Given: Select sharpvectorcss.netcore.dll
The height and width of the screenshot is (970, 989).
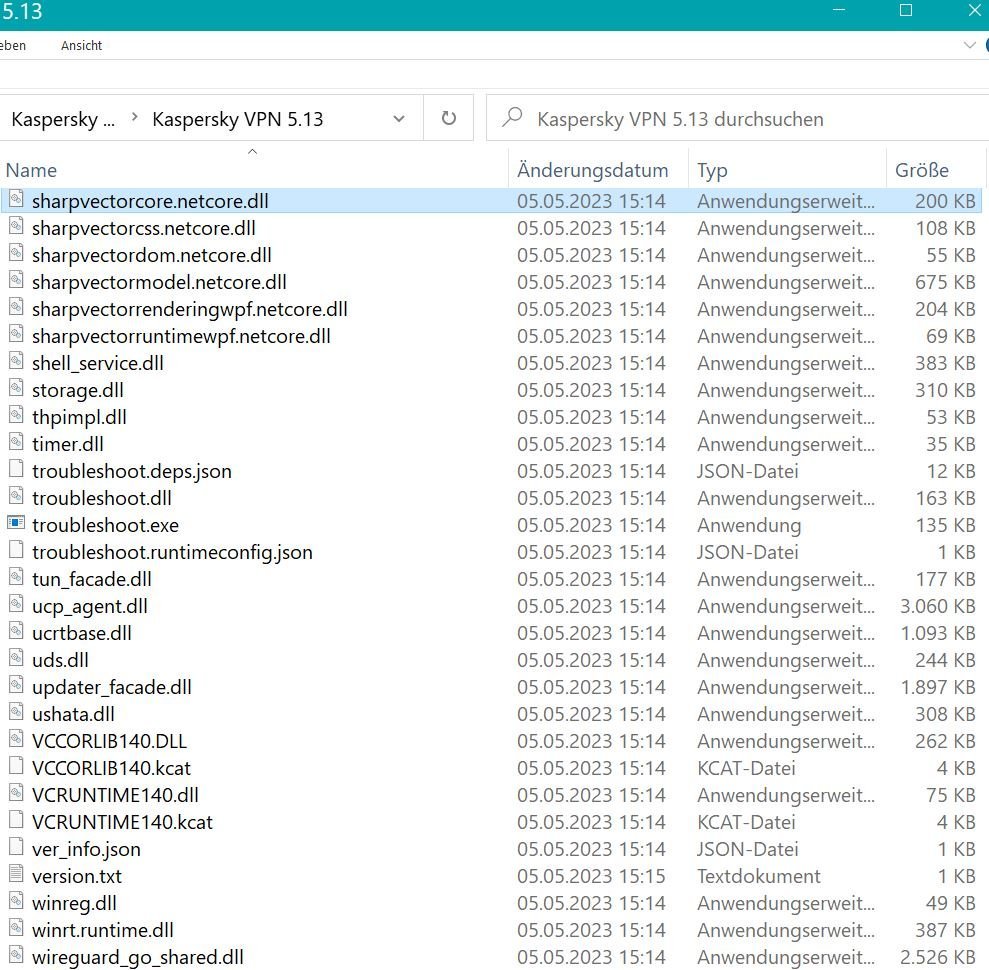Looking at the screenshot, I should pyautogui.click(x=144, y=228).
